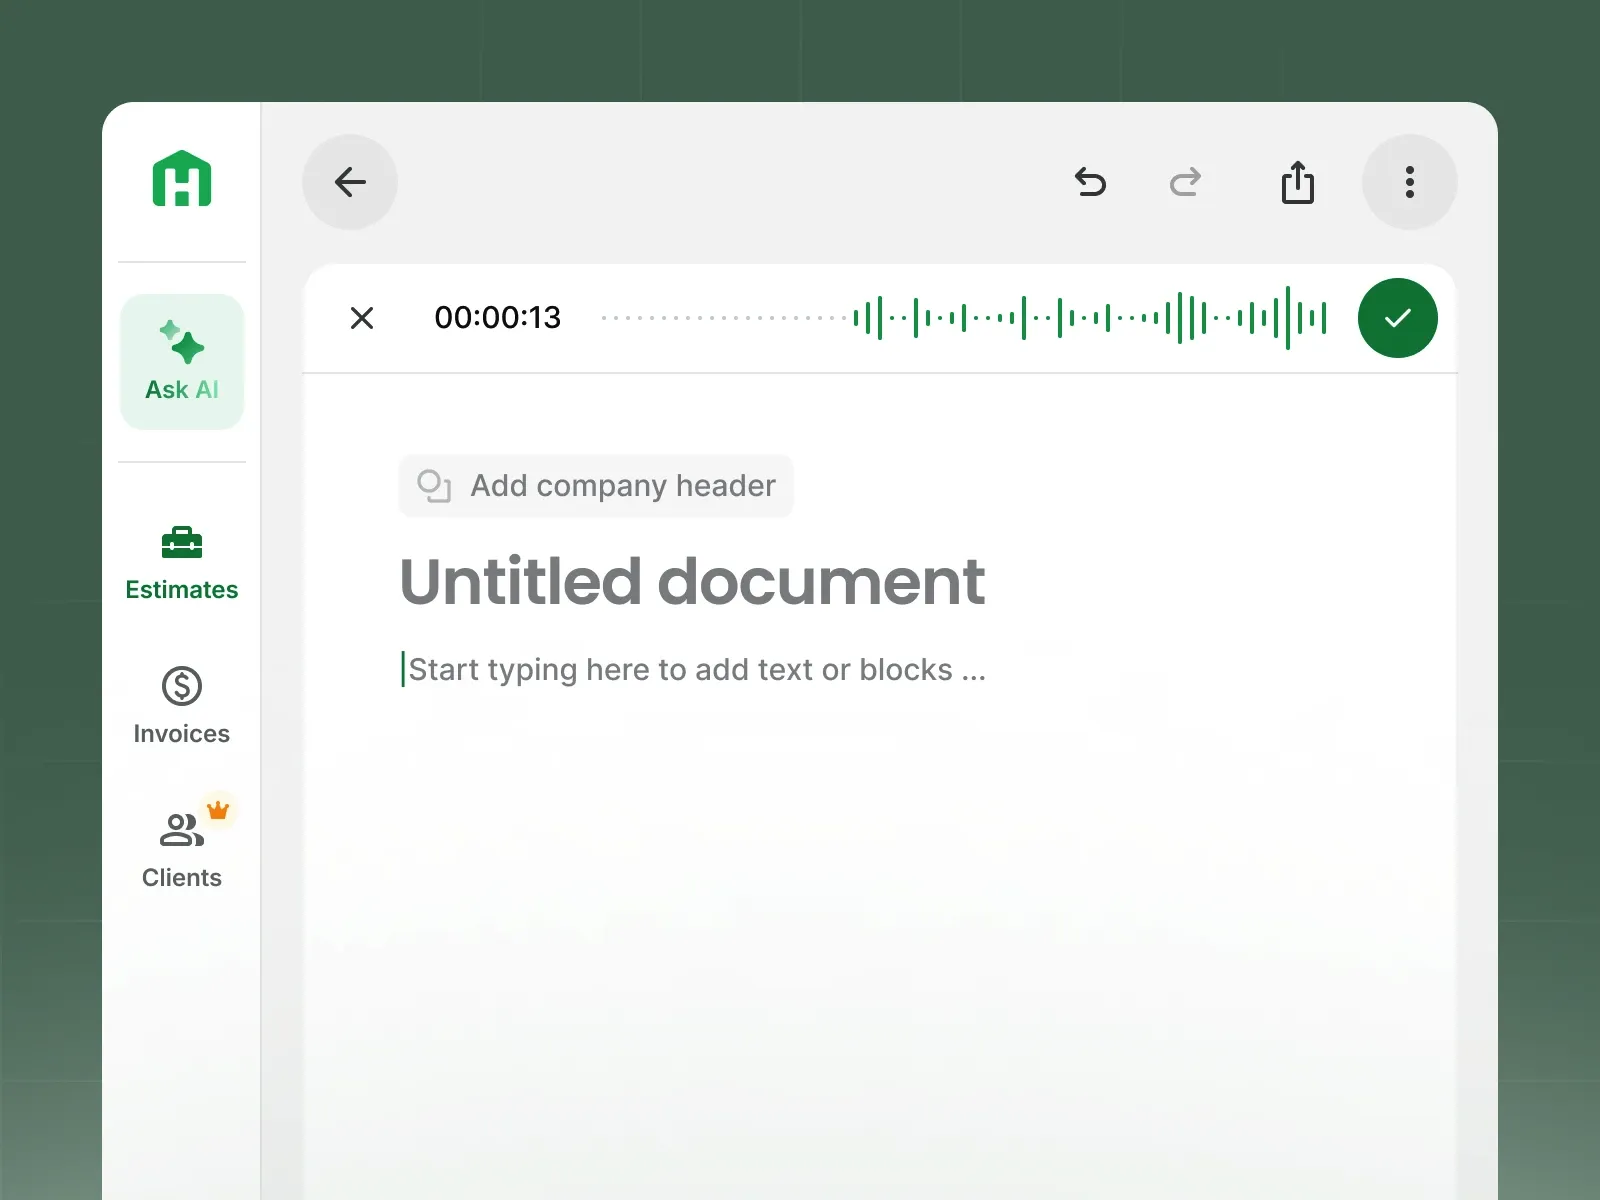Select the Estimates briefcase icon
1600x1200 pixels.
(181, 545)
